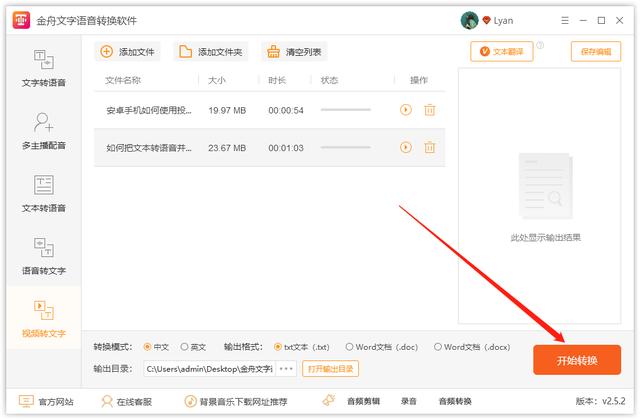Click the 大小 column header
Viewport: 640px width, 420px height.
(216, 80)
